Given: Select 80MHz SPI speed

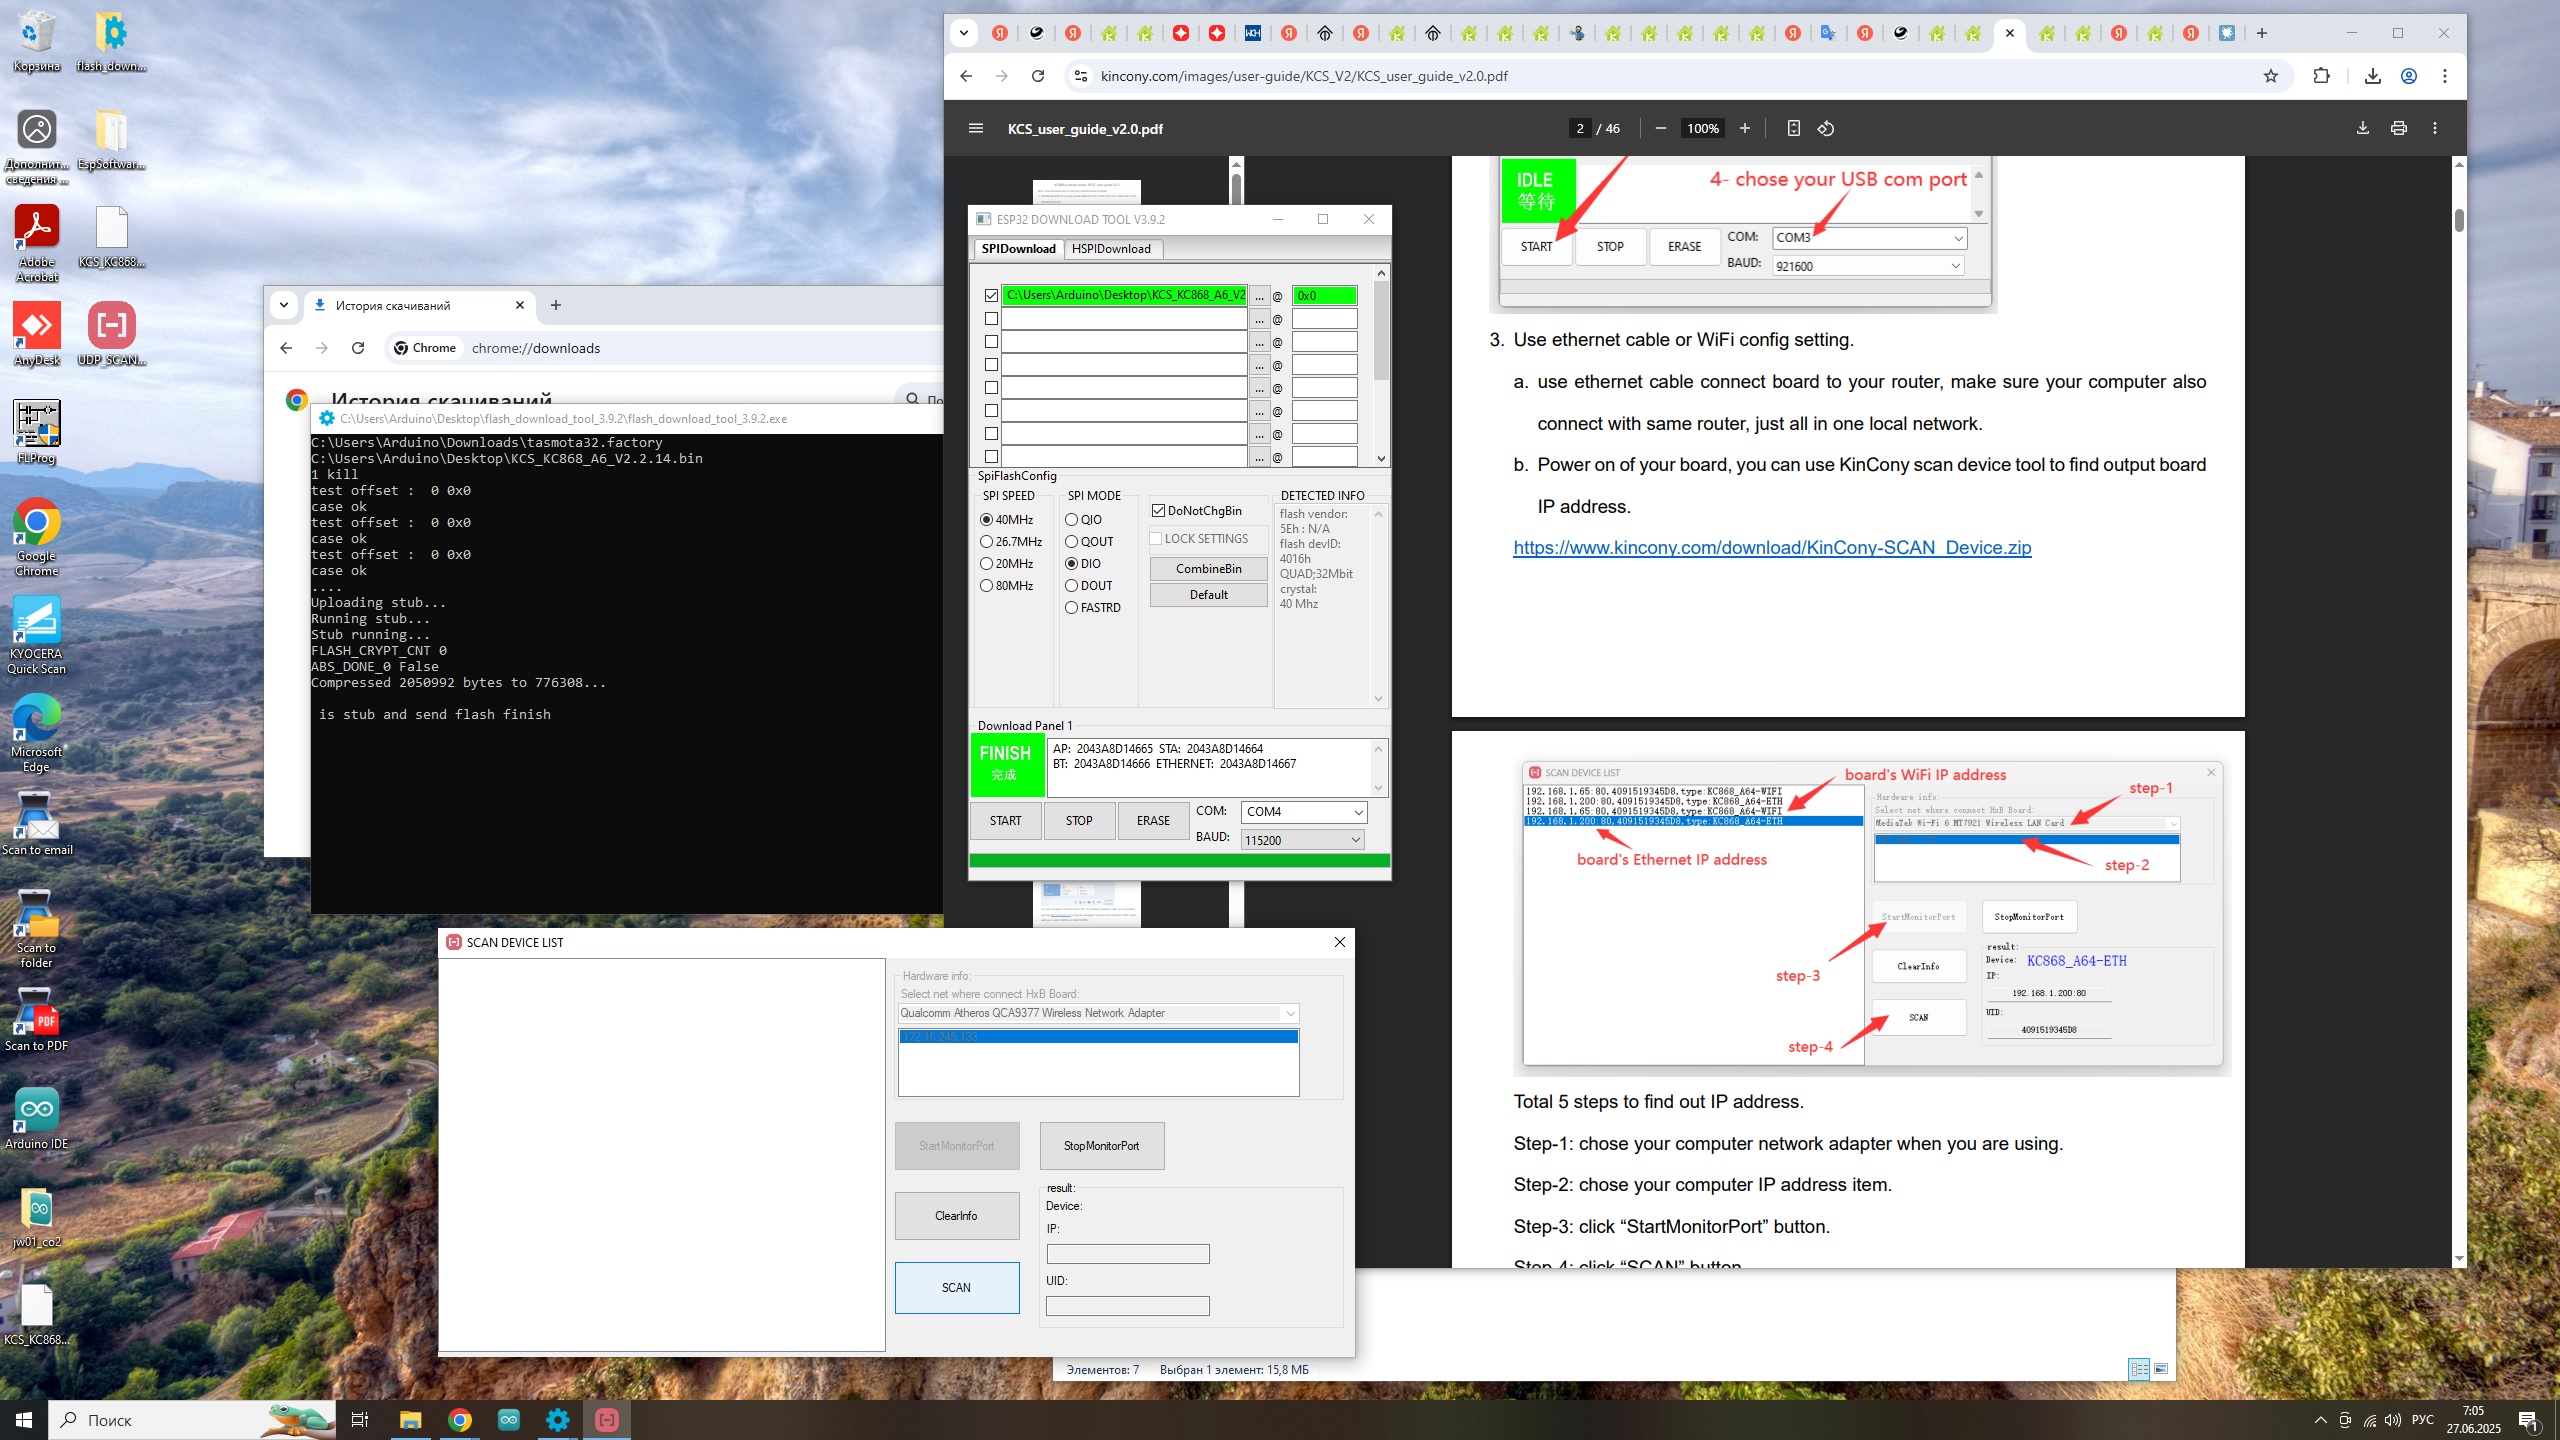Looking at the screenshot, I should click(x=987, y=586).
